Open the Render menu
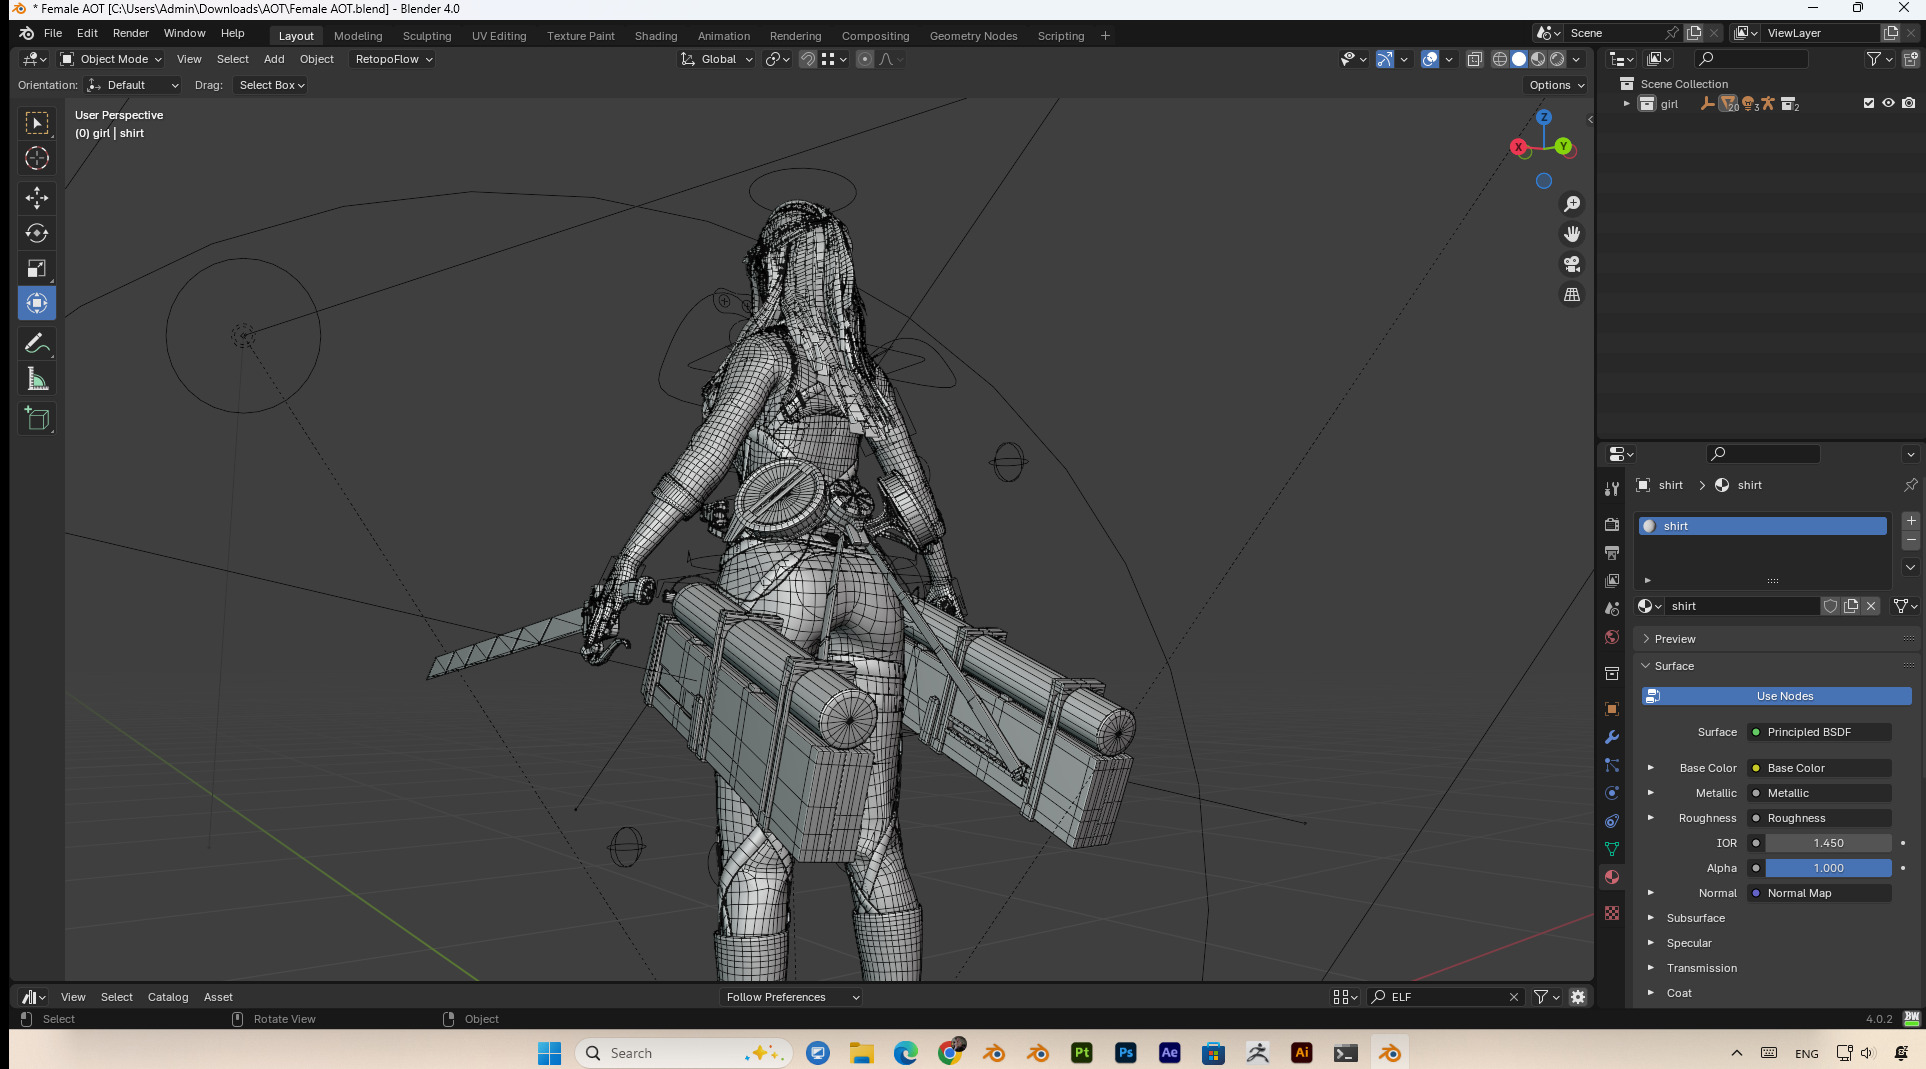This screenshot has width=1926, height=1069. tap(130, 33)
